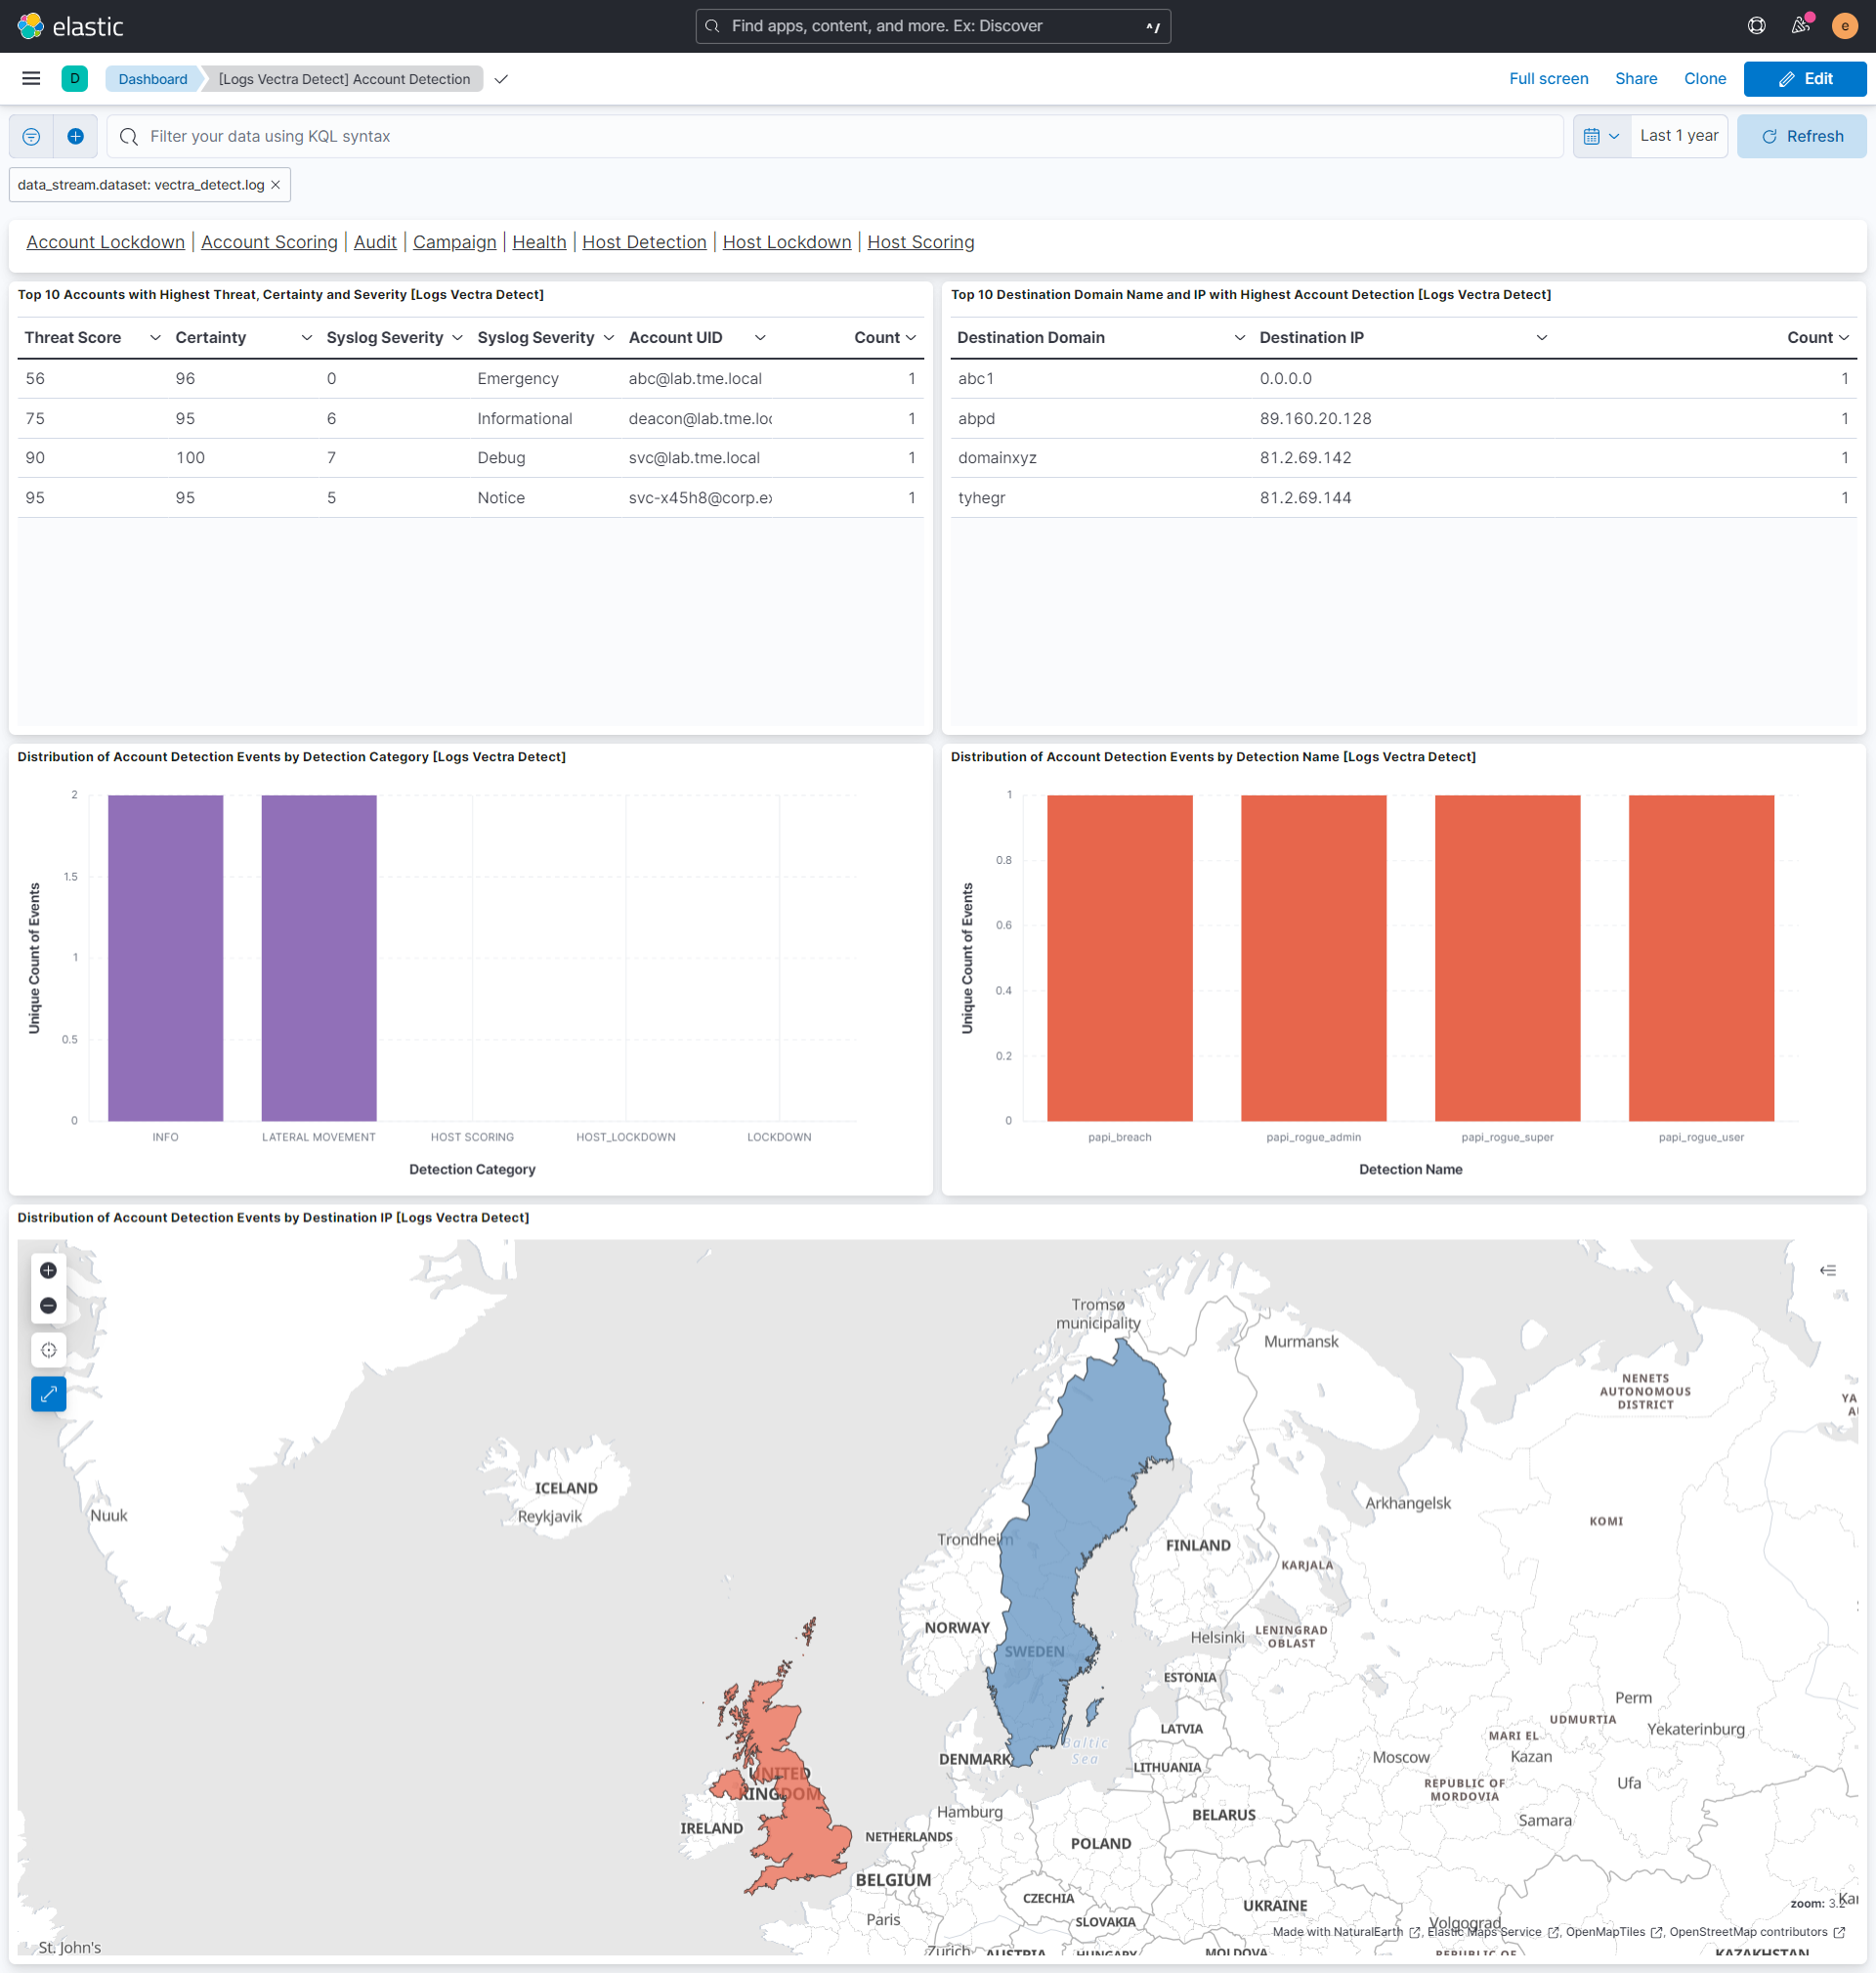
Task: Click the domainxyz destination domain cell
Action: point(997,458)
